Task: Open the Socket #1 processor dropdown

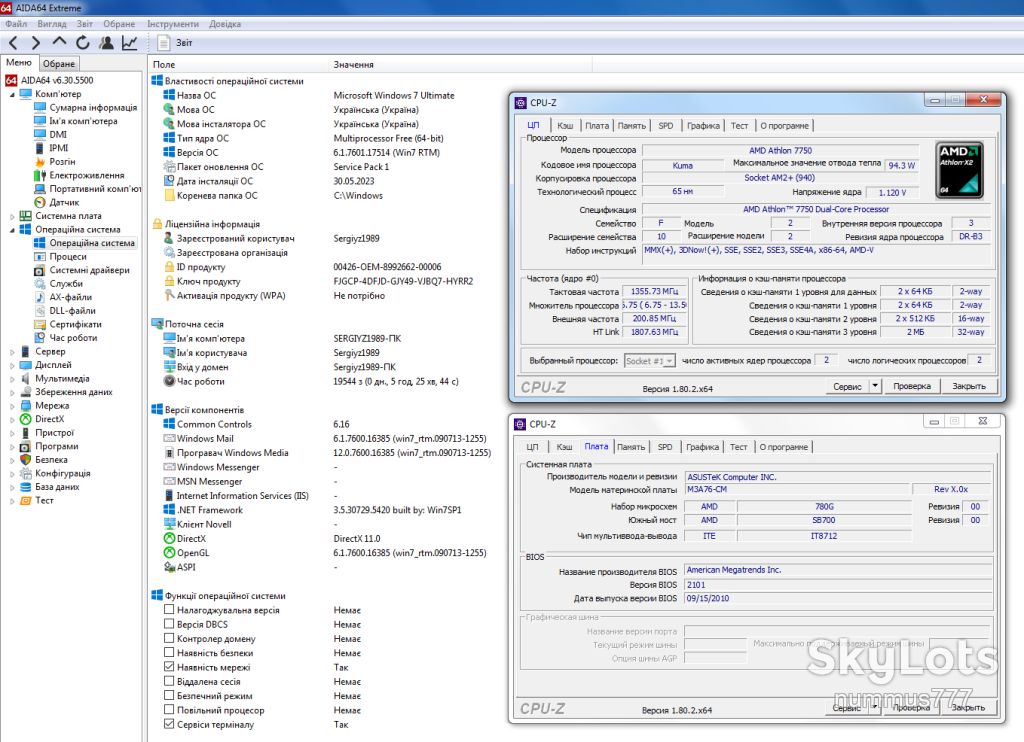Action: (650, 361)
